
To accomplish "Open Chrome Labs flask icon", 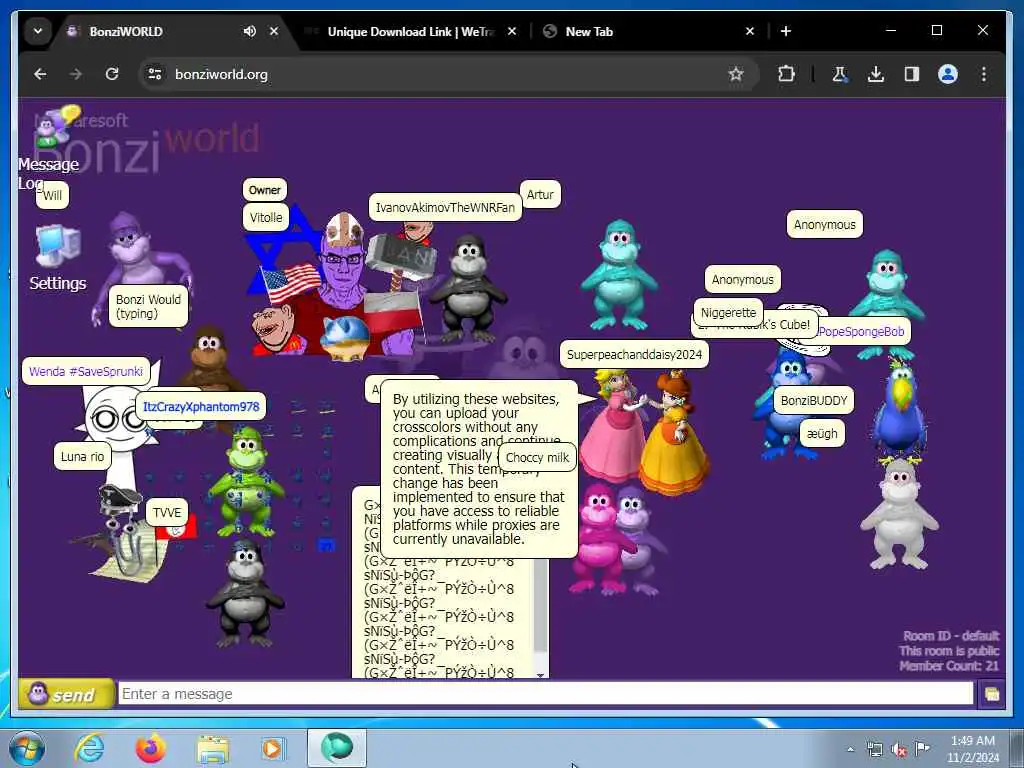I will point(840,74).
